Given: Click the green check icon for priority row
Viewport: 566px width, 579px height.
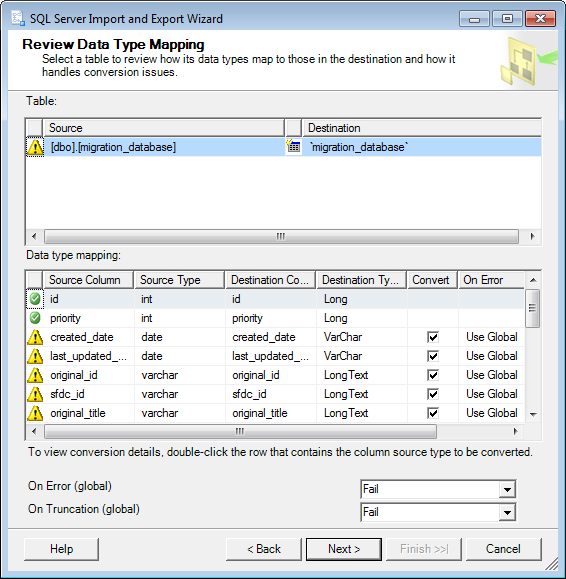Looking at the screenshot, I should coord(35,318).
